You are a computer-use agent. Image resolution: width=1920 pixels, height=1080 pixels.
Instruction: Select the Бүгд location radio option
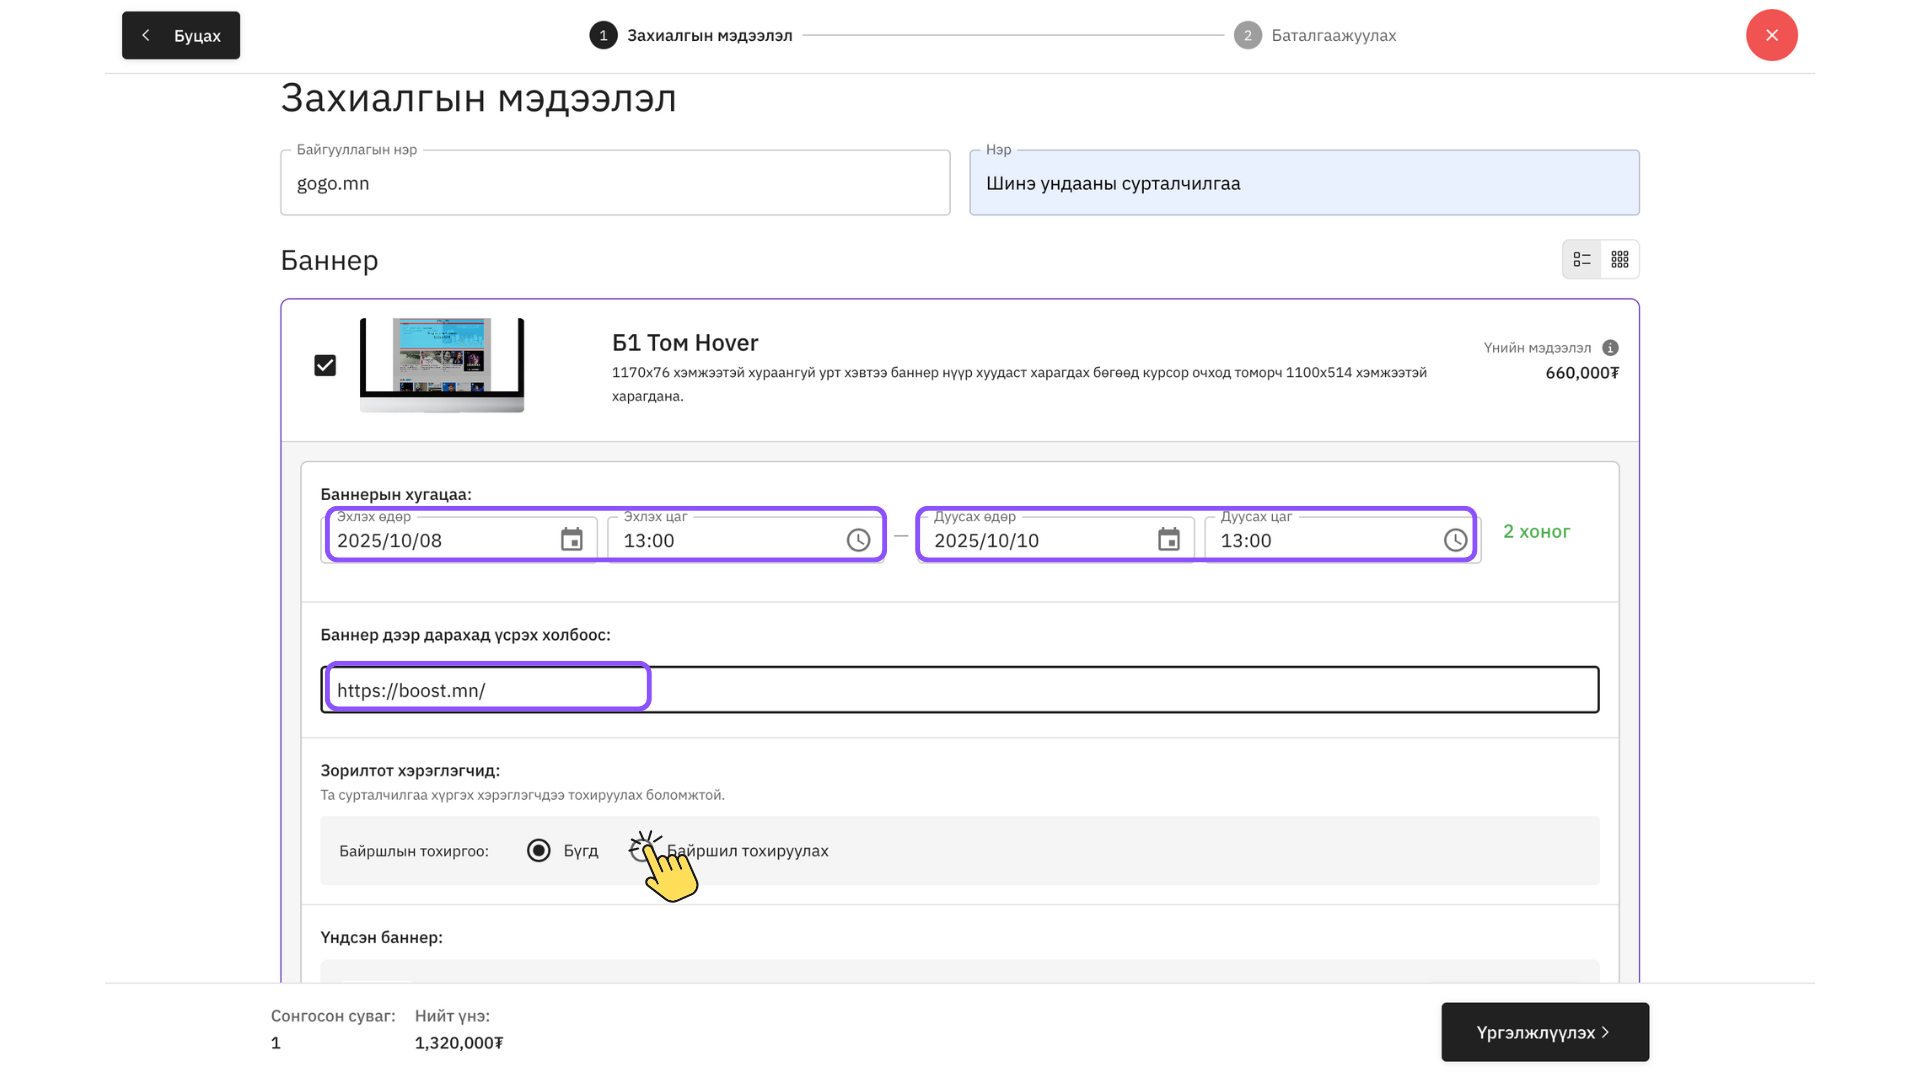click(x=539, y=851)
